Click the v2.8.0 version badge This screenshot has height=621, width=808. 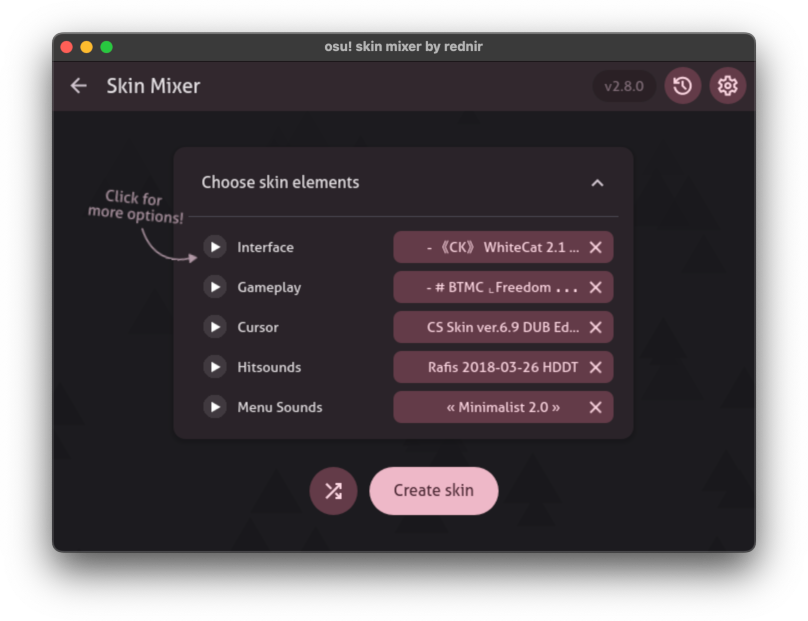point(624,86)
